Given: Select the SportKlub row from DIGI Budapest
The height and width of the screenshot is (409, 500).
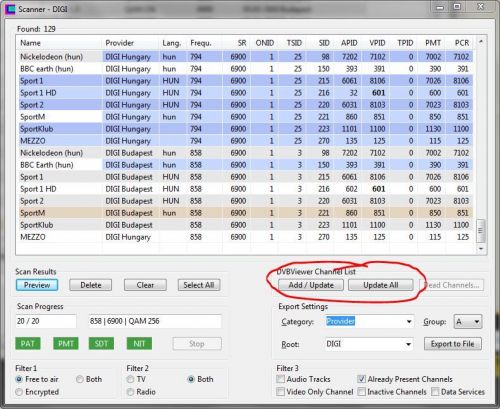Looking at the screenshot, I should (x=245, y=225).
